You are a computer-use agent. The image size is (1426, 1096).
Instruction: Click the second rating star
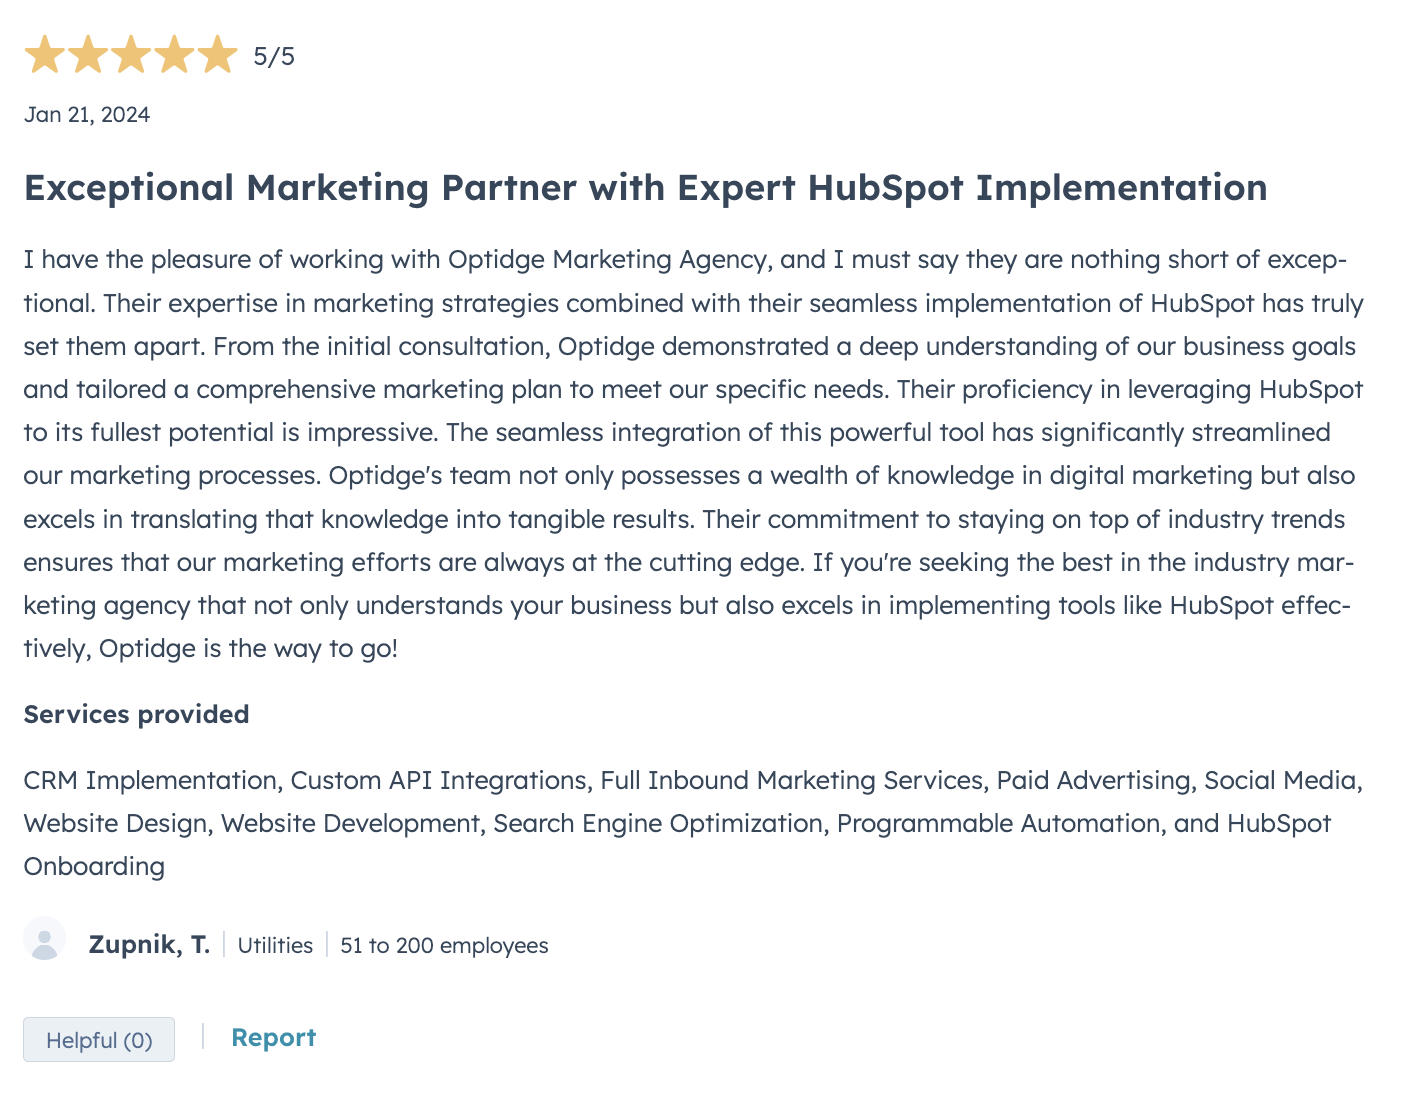coord(88,56)
